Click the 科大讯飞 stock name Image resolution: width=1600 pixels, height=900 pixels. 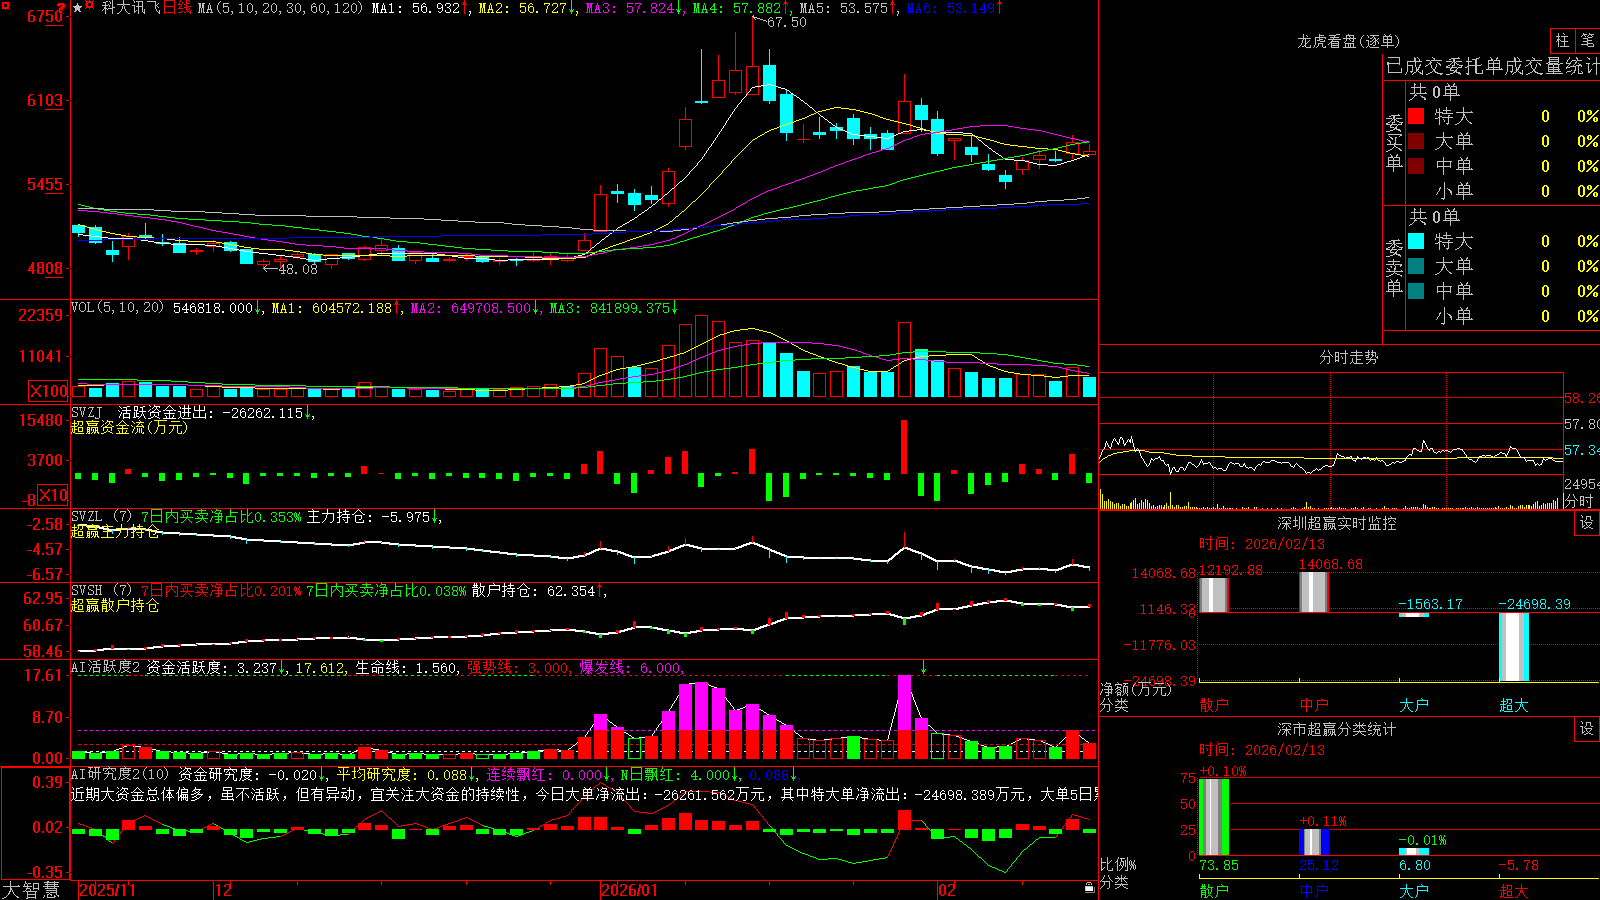point(130,8)
